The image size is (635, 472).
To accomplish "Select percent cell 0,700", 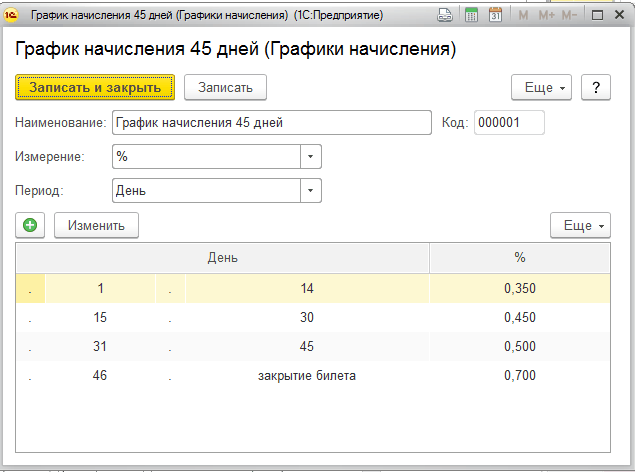I will click(x=520, y=376).
